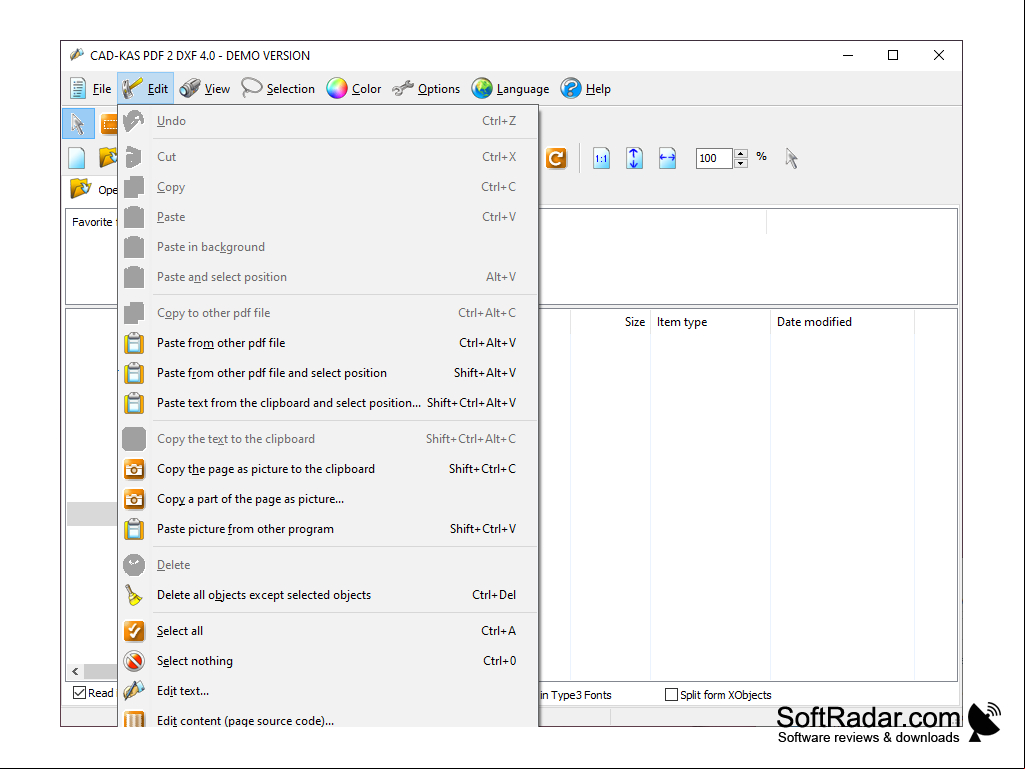Sort file list by Size column
This screenshot has width=1025, height=769.
[609, 322]
